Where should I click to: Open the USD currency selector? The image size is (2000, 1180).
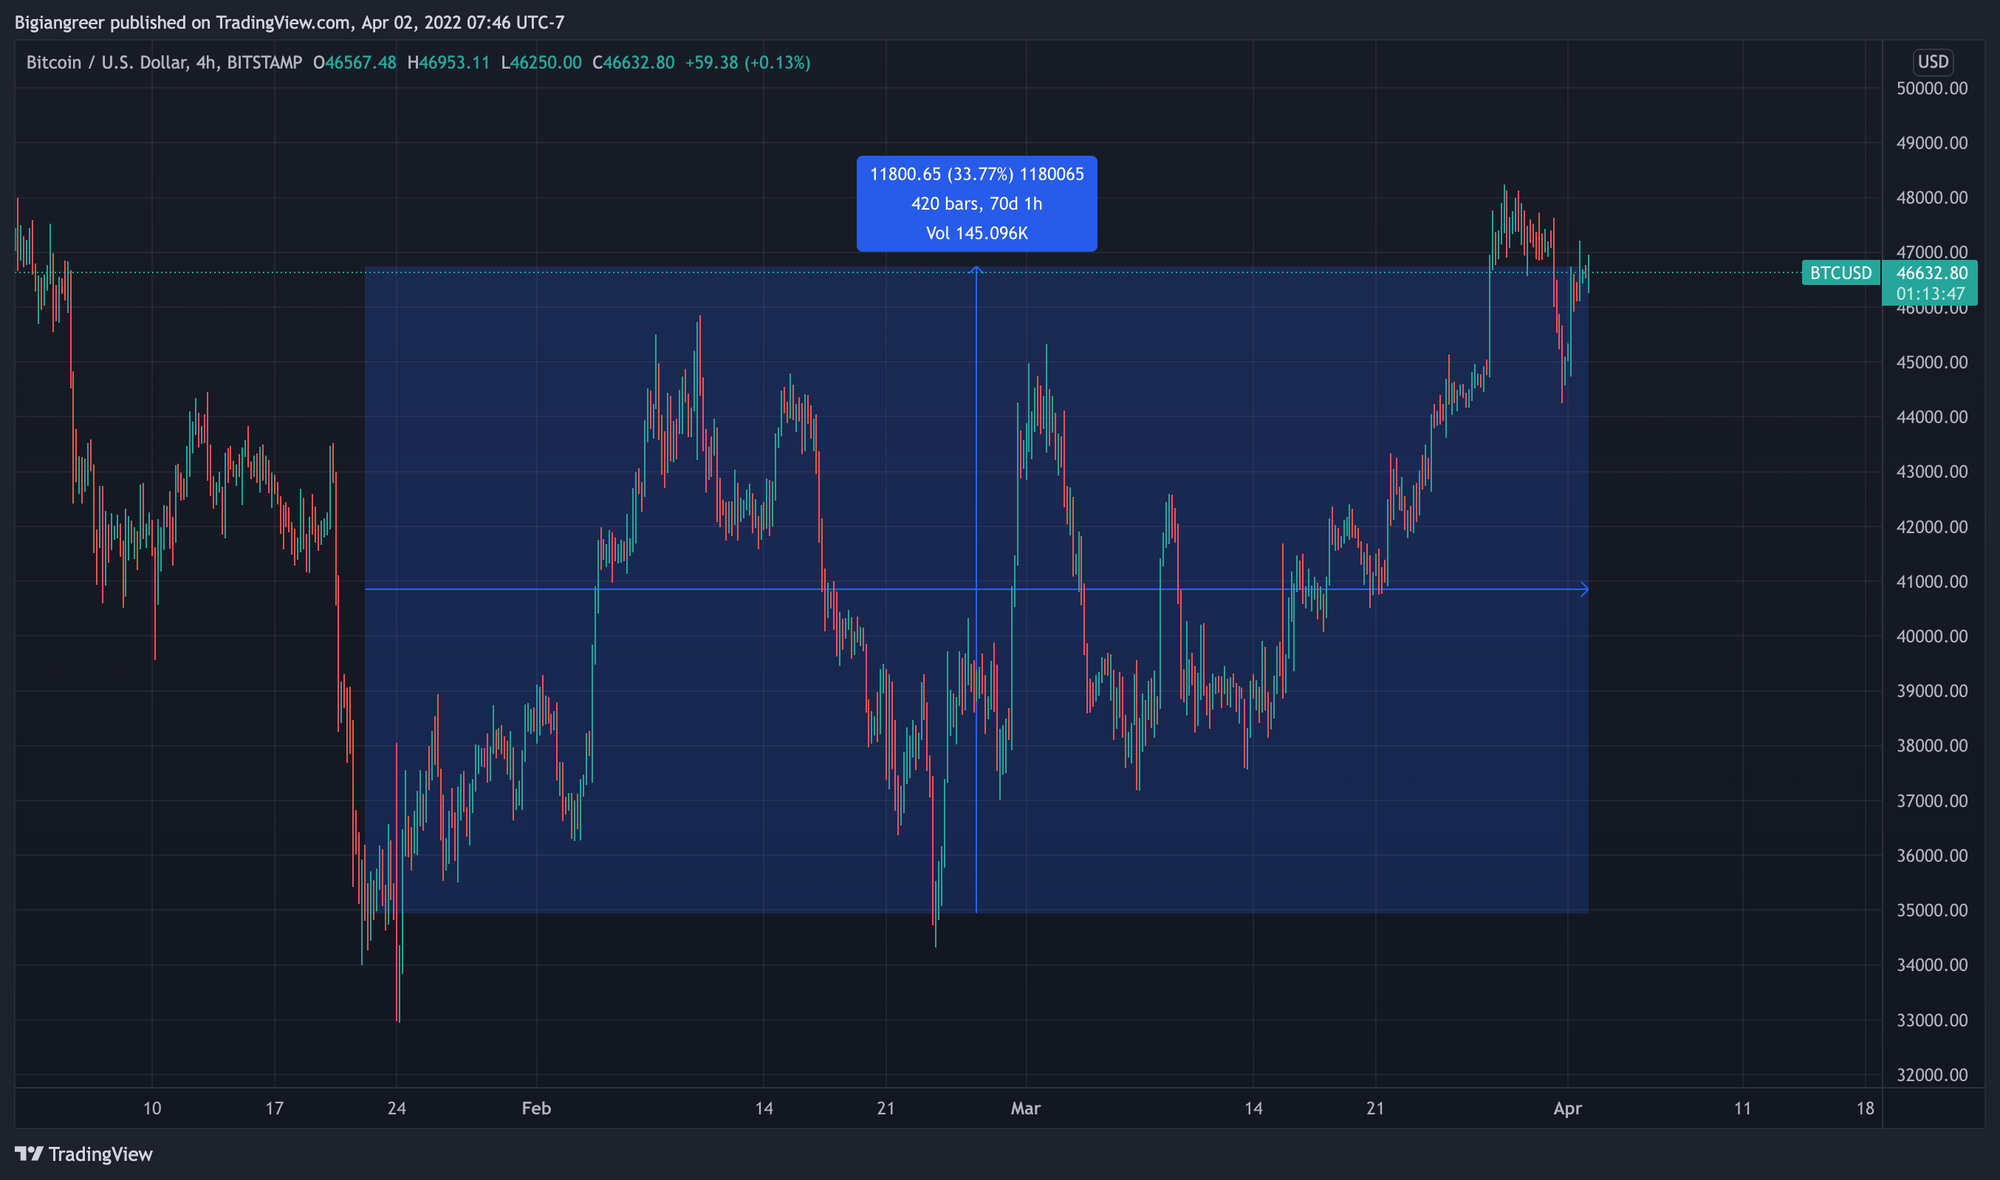1932,62
